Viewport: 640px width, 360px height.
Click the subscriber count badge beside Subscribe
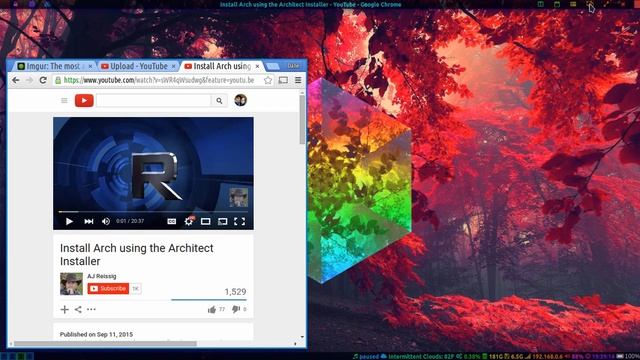tap(136, 289)
